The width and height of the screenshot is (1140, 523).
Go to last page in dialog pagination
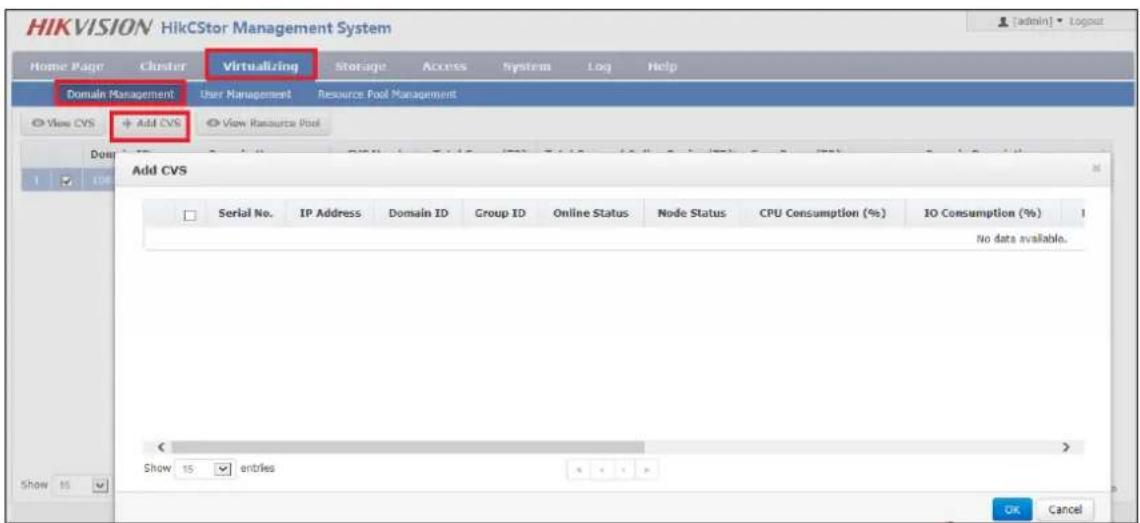click(645, 471)
